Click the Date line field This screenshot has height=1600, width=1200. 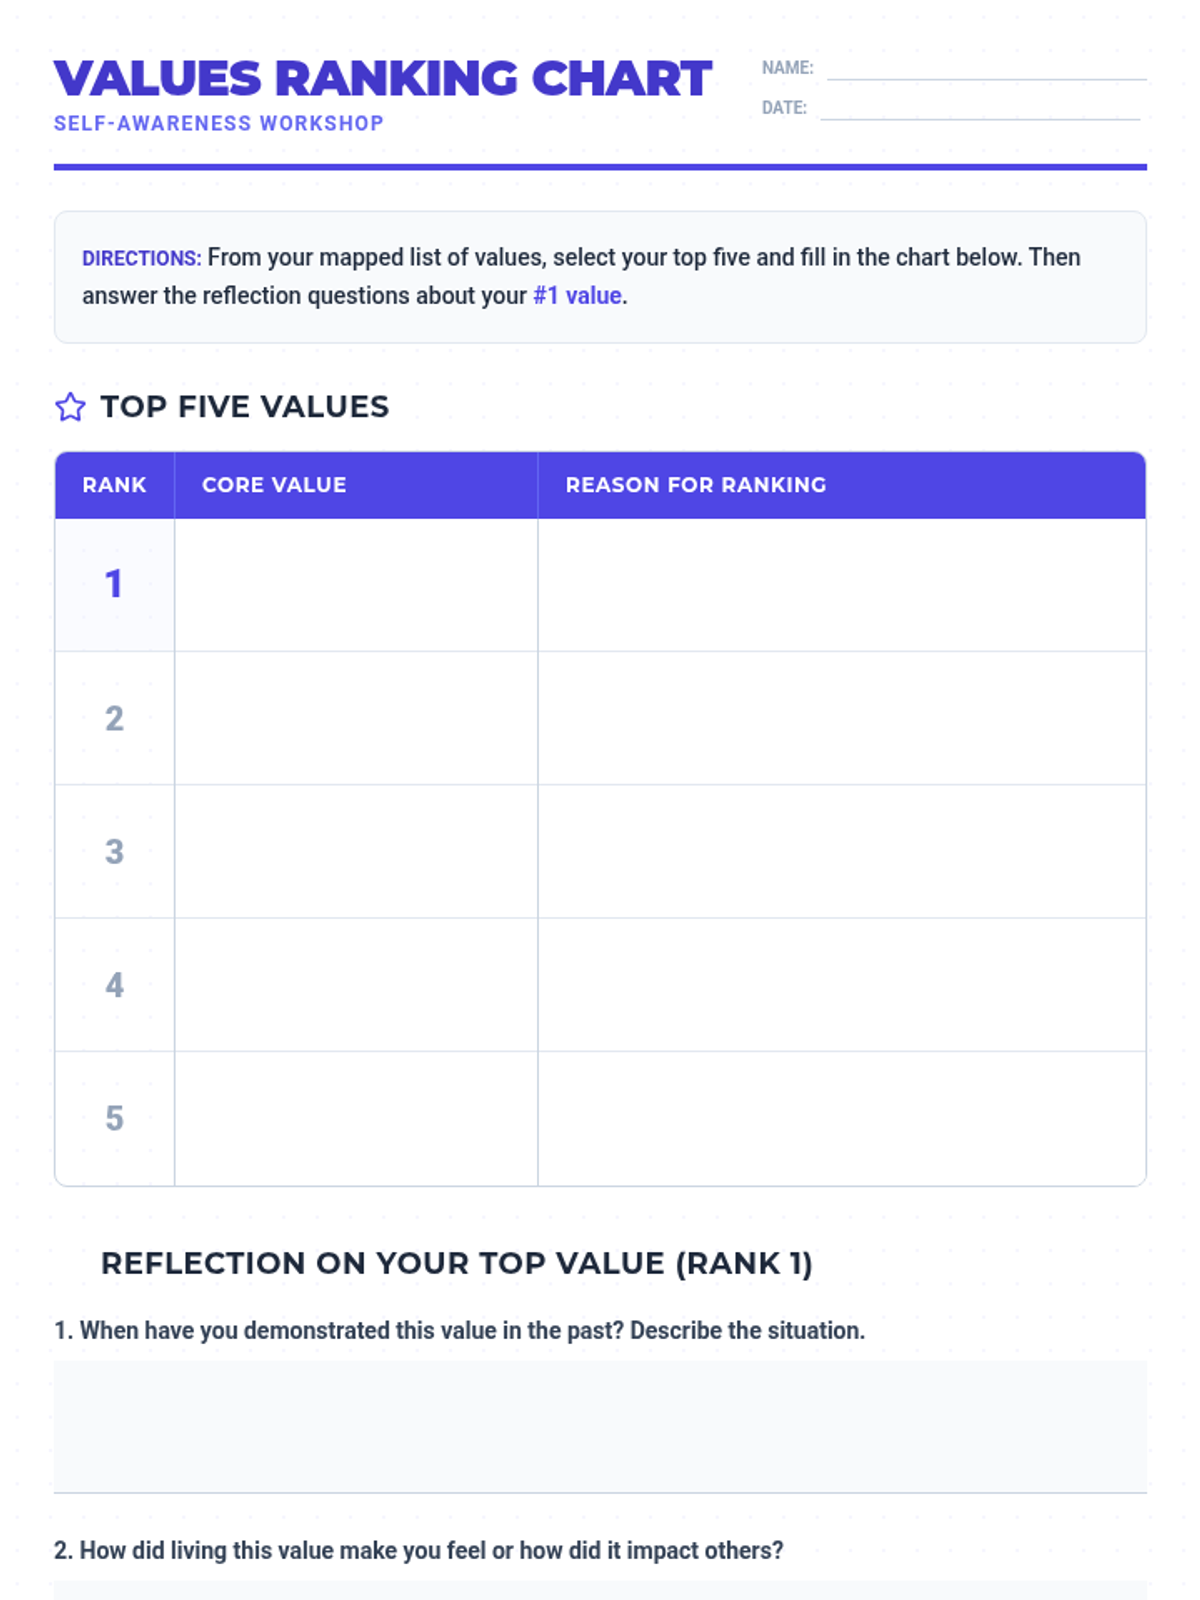click(x=980, y=108)
